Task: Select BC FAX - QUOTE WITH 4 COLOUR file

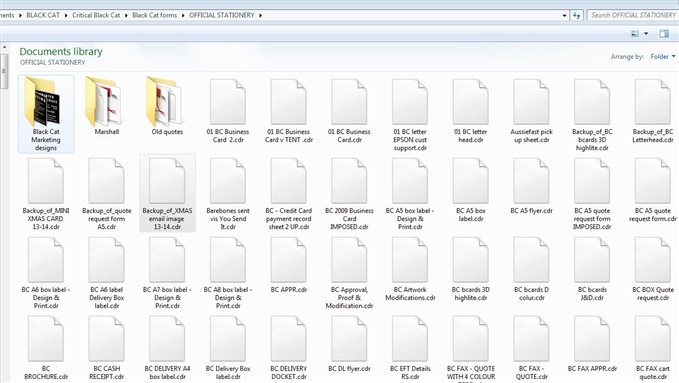Action: point(471,349)
